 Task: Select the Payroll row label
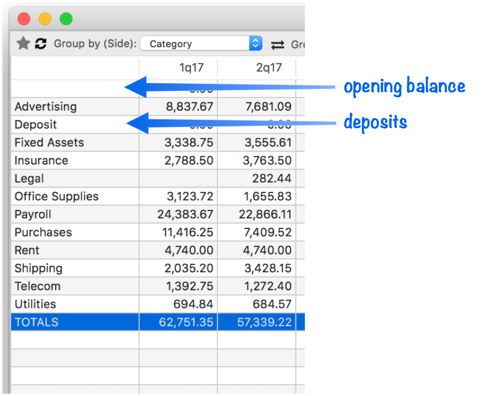(x=33, y=214)
